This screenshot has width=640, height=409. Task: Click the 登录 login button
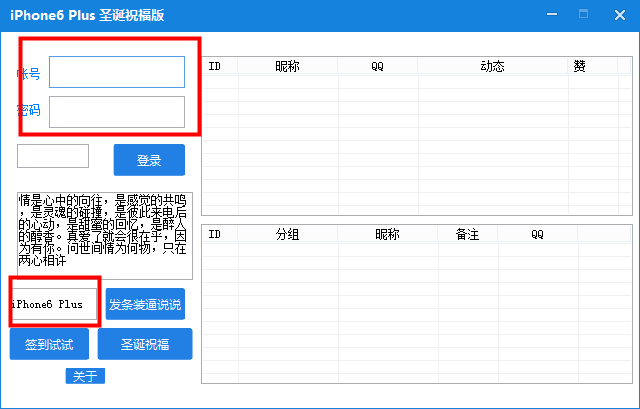[149, 160]
